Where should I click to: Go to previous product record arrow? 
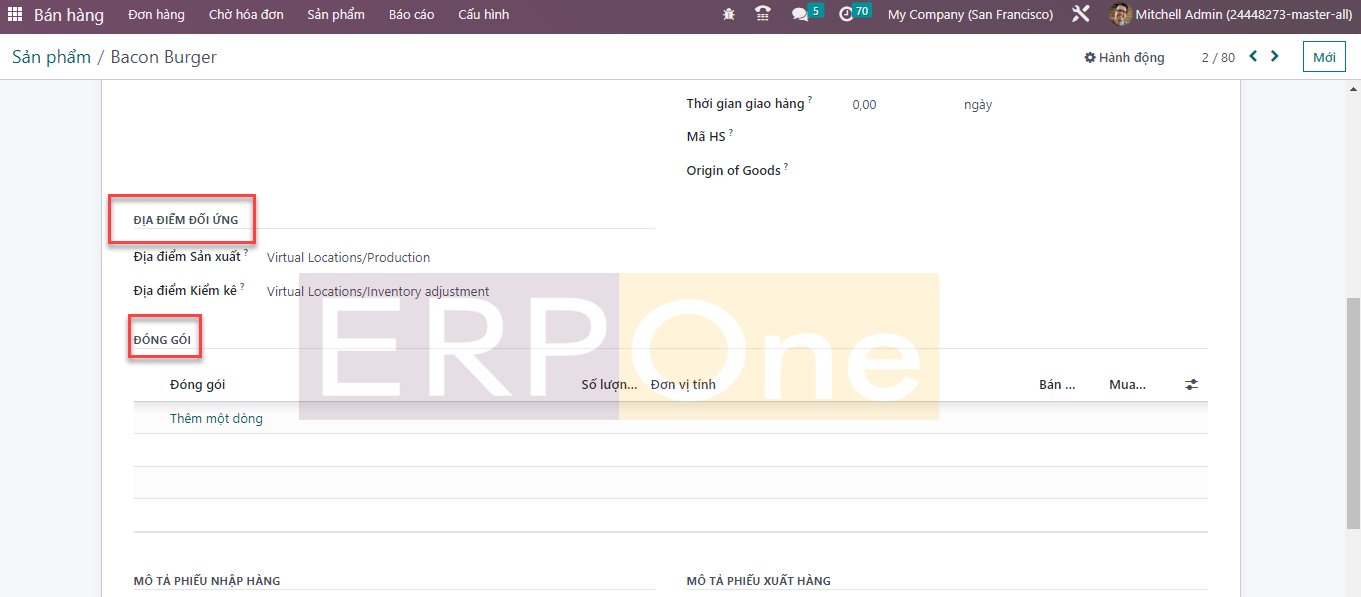[x=1253, y=57]
